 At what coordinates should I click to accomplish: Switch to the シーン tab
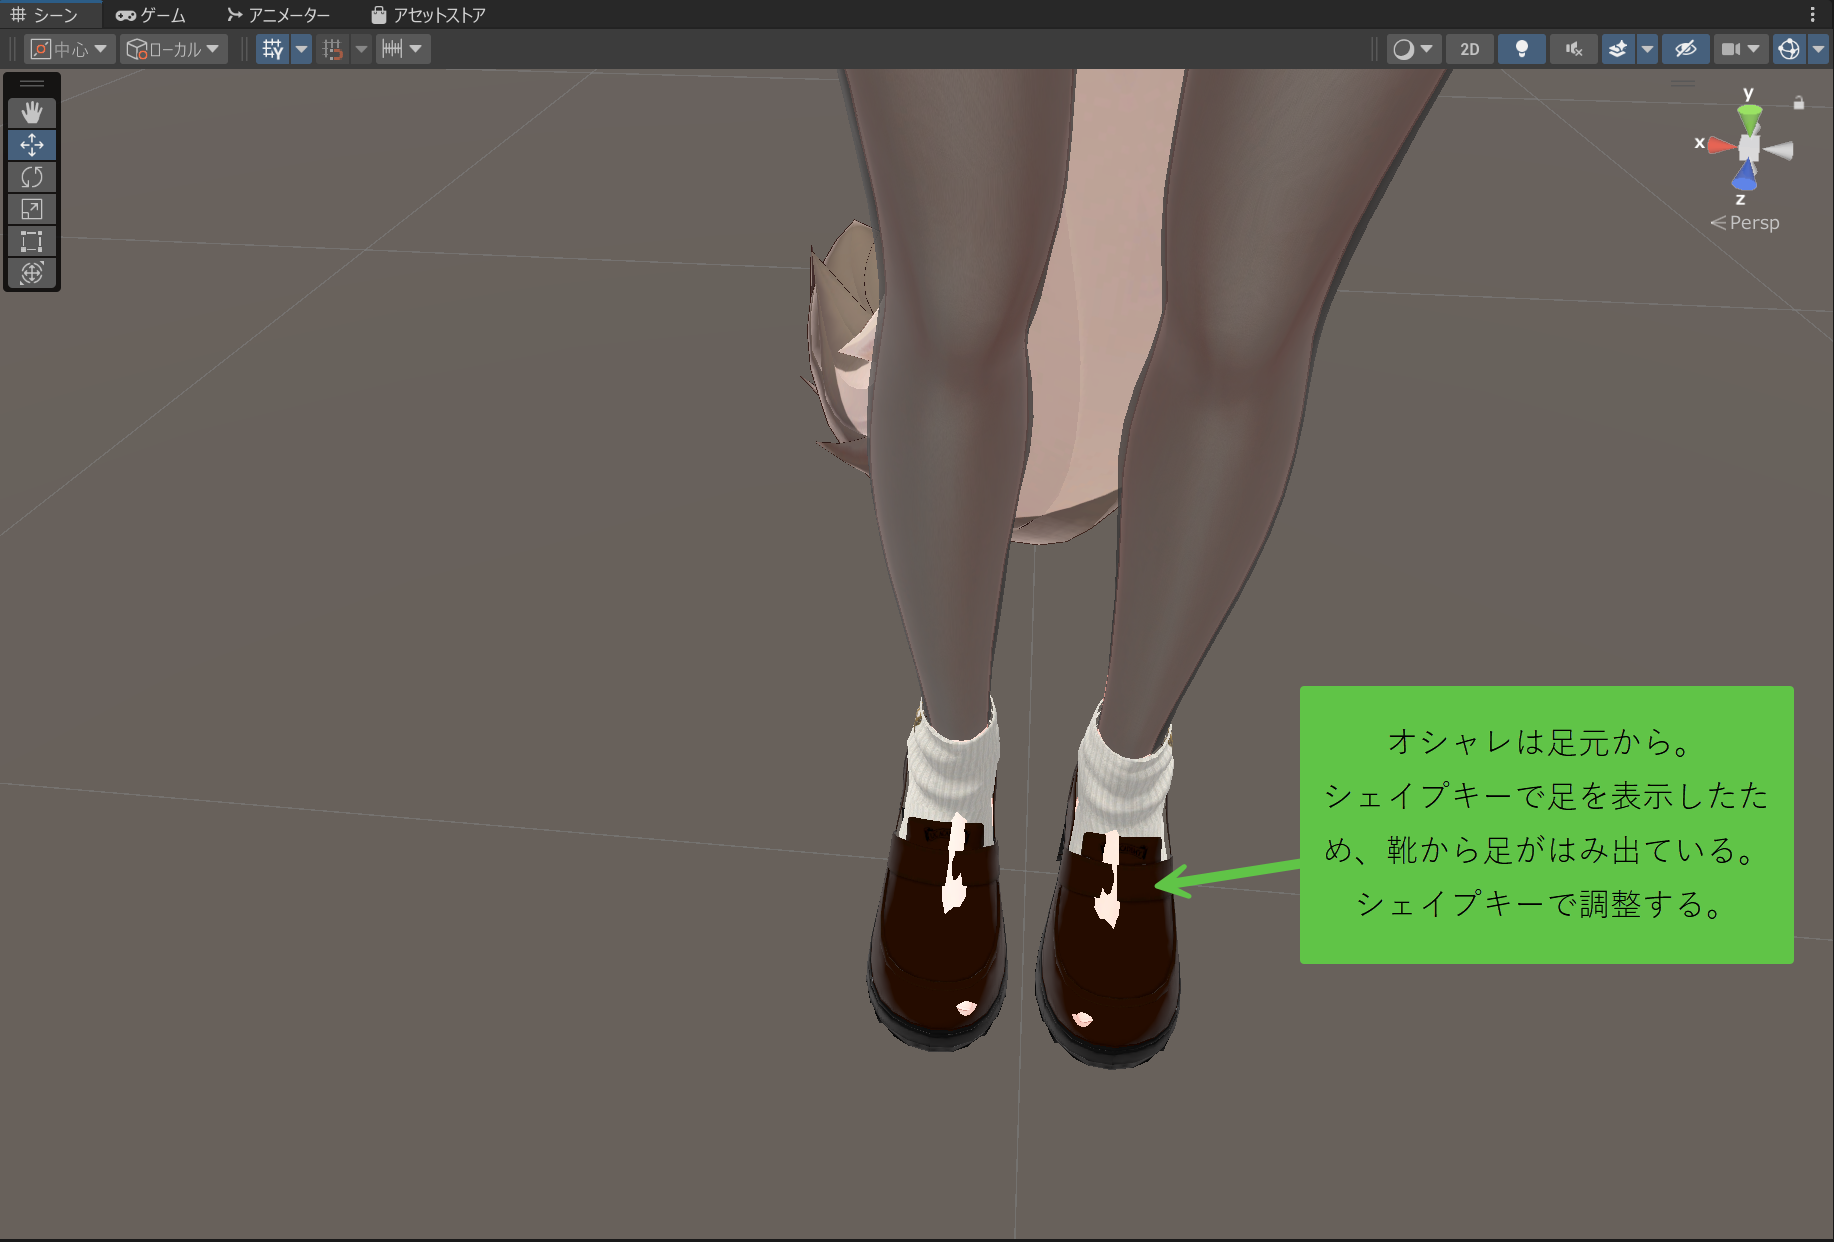coord(45,15)
